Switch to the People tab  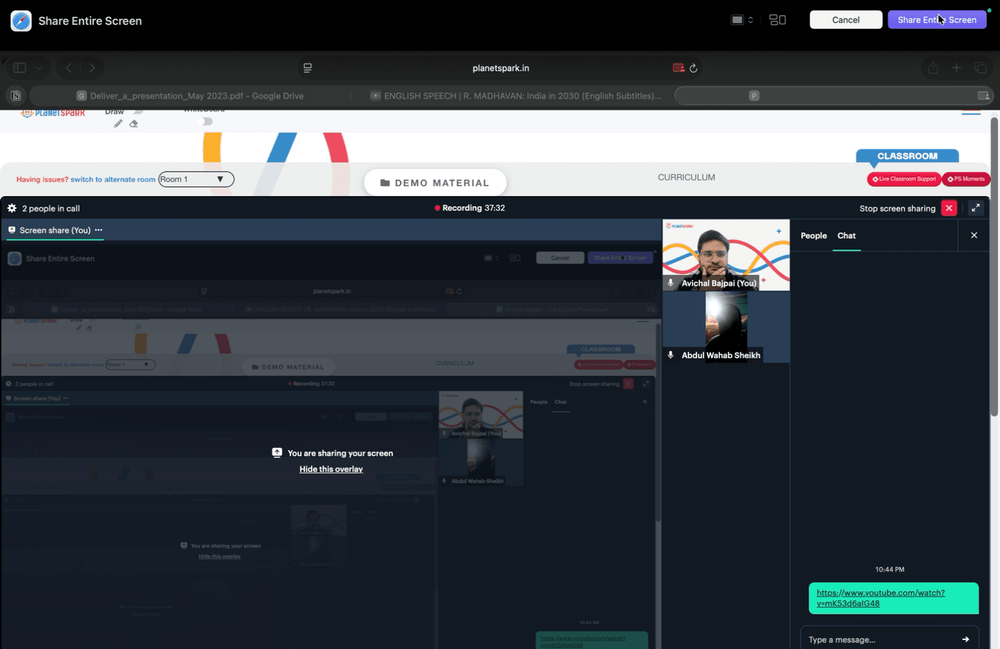coord(813,235)
